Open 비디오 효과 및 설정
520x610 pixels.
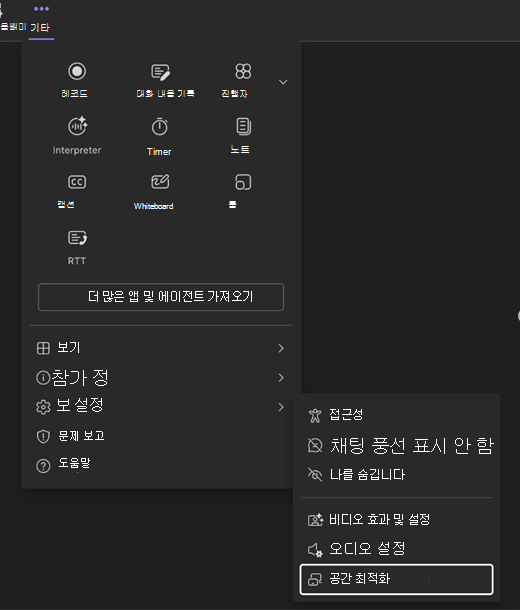pyautogui.click(x=396, y=519)
